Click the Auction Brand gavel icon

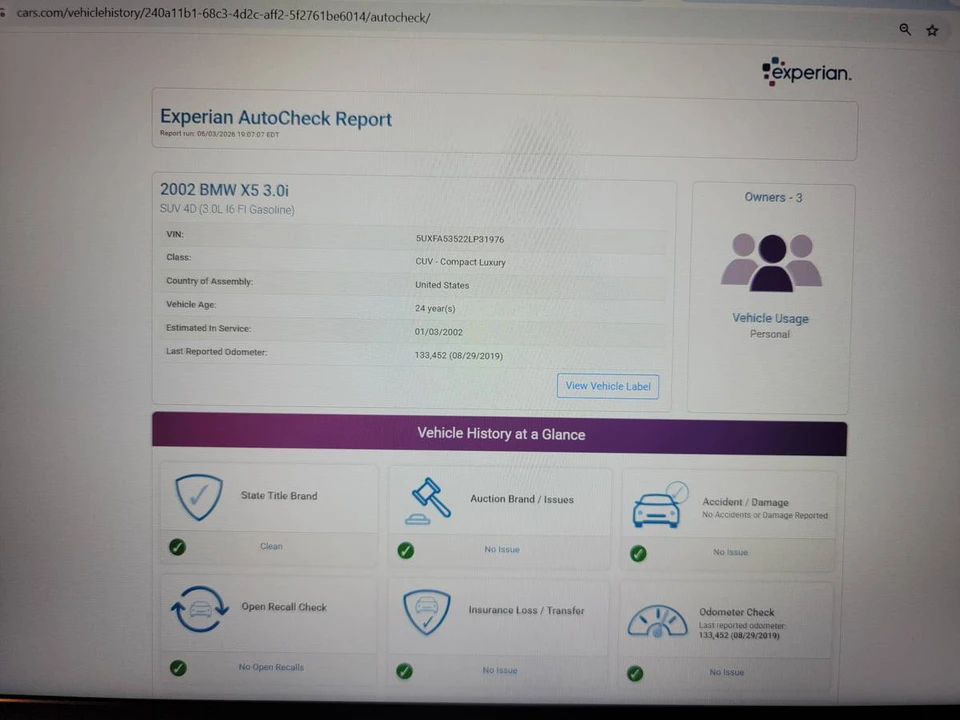click(x=428, y=501)
